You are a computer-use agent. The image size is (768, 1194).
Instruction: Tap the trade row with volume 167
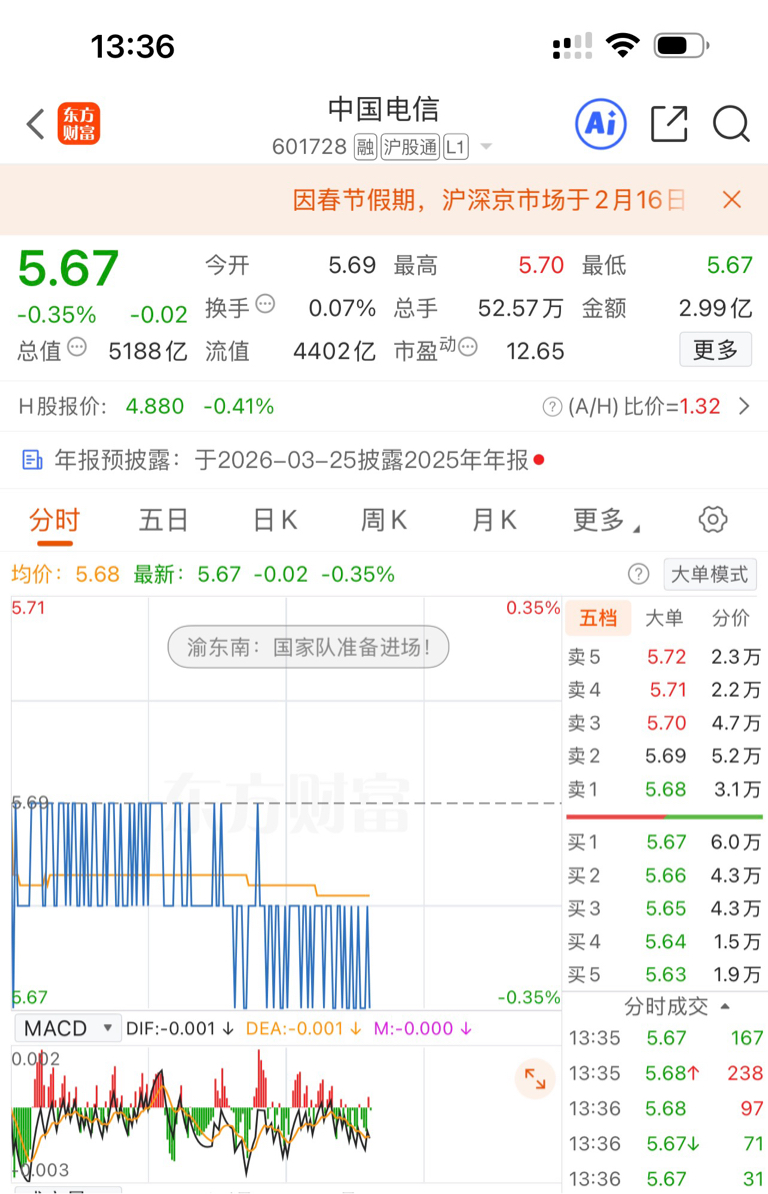point(665,1039)
